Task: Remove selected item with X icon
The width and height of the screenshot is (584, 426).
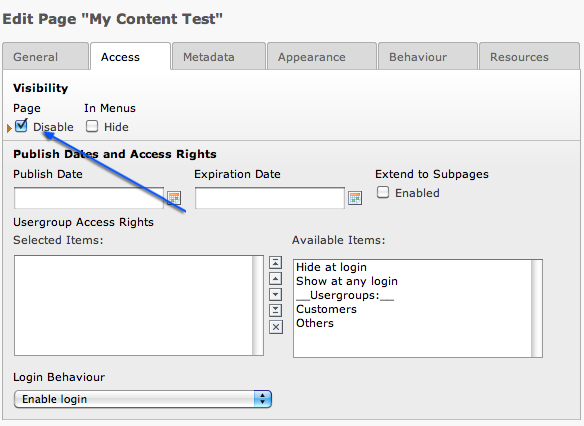Action: pos(276,327)
